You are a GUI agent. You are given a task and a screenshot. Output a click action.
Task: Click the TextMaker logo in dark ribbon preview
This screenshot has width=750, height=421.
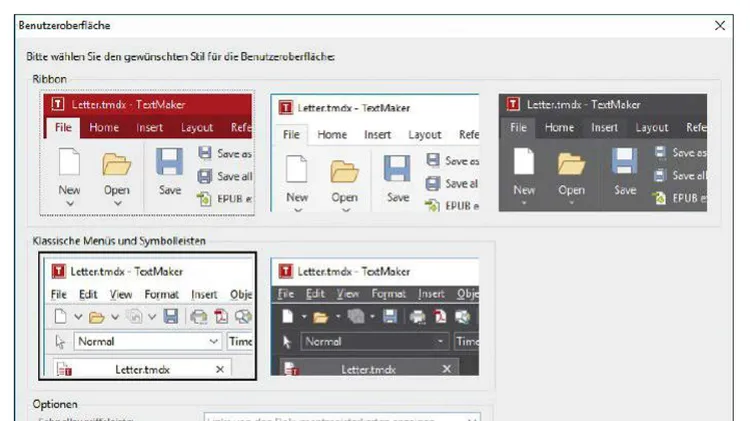[513, 104]
